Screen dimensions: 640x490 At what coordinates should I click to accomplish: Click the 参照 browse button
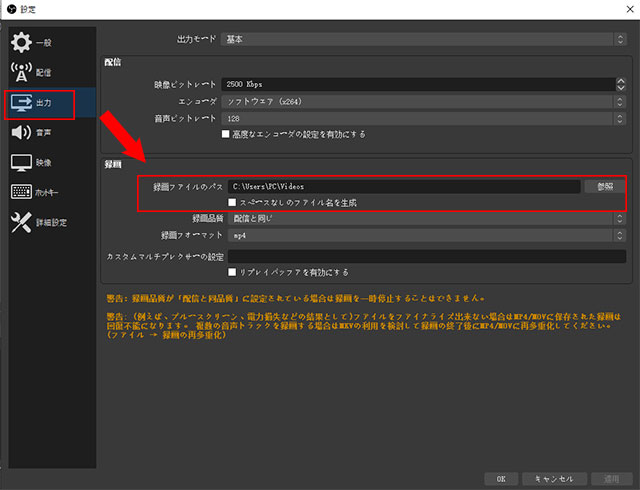(604, 186)
